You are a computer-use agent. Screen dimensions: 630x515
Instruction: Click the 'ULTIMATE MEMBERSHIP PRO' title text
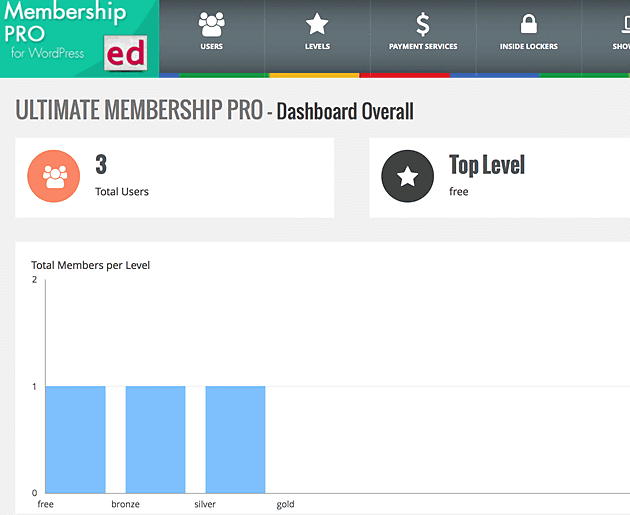[139, 110]
